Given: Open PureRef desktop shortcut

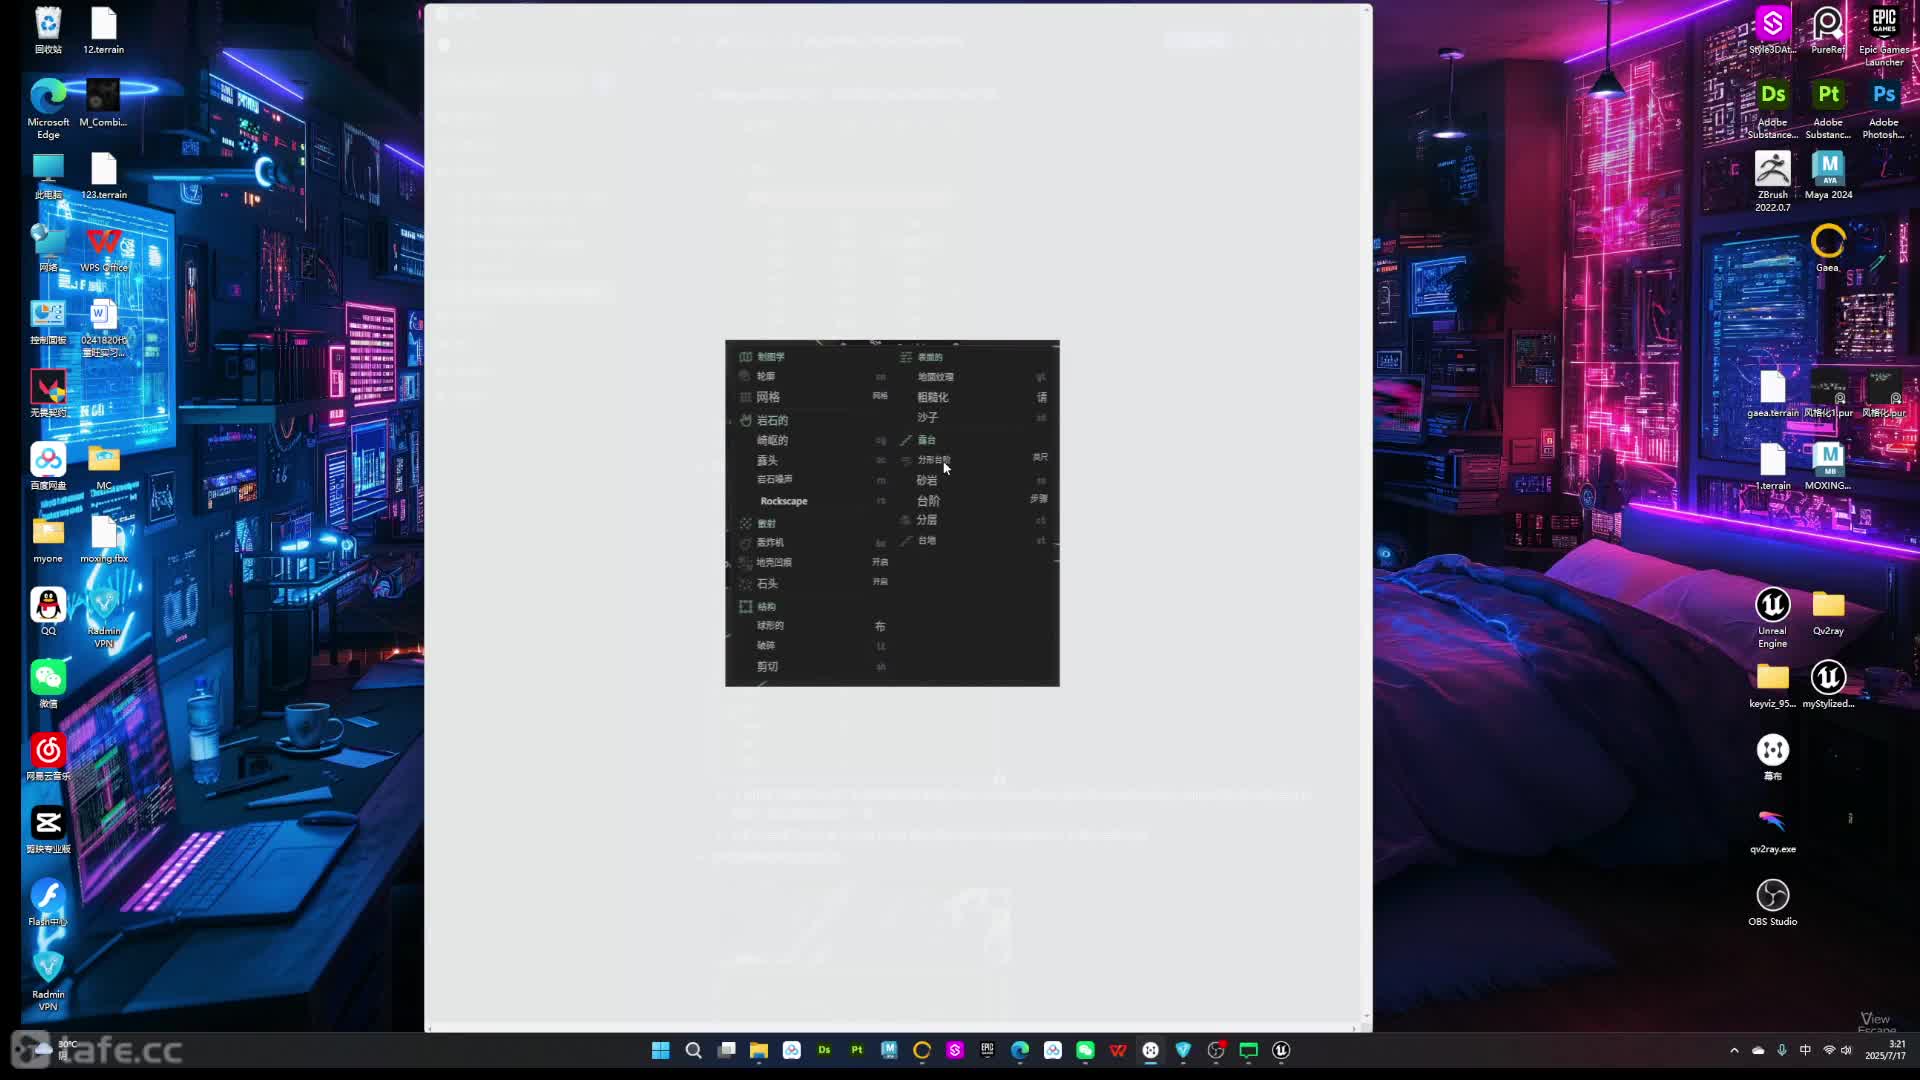Looking at the screenshot, I should coord(1828,30).
